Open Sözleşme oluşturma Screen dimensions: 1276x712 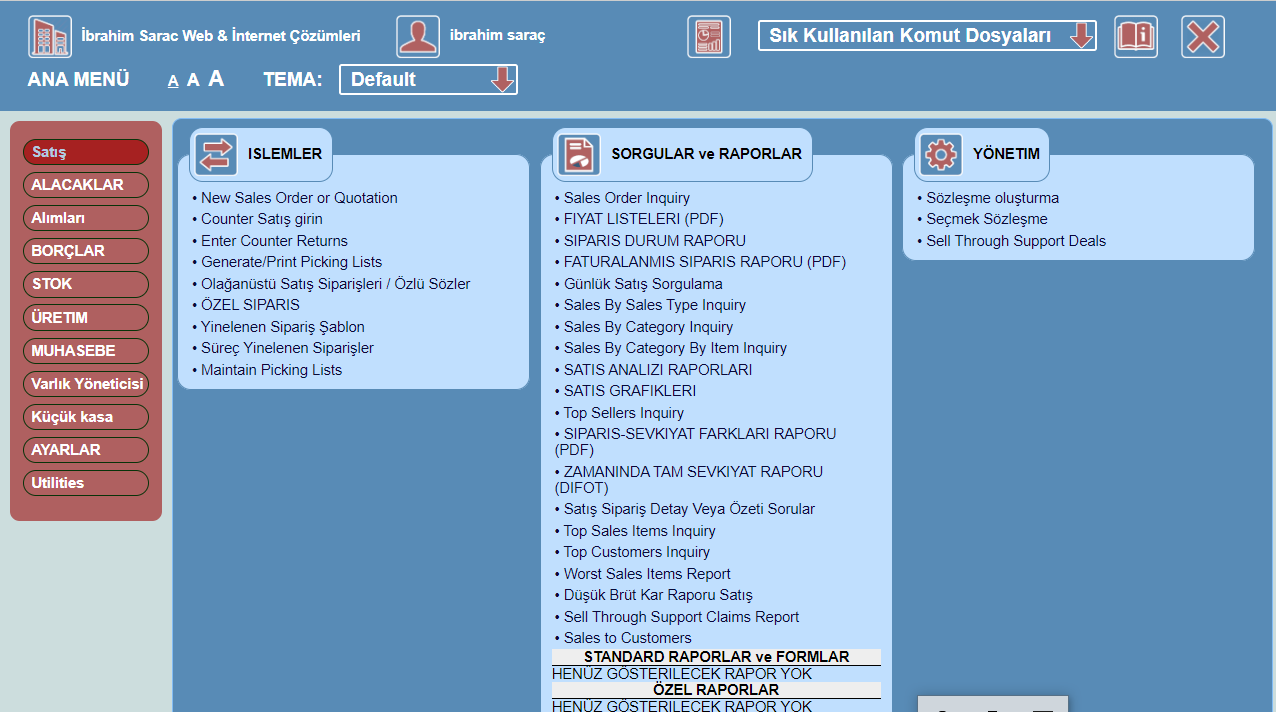(992, 198)
